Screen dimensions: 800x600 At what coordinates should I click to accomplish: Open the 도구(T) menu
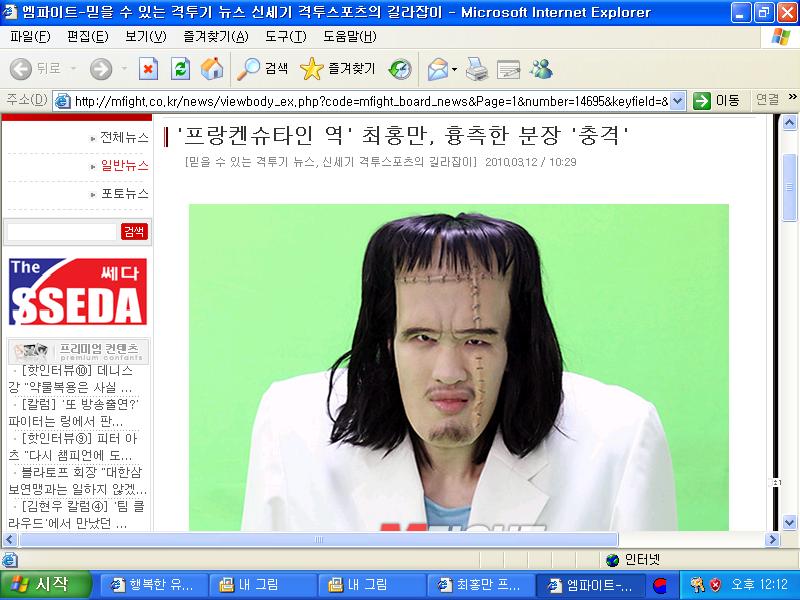tap(286, 37)
